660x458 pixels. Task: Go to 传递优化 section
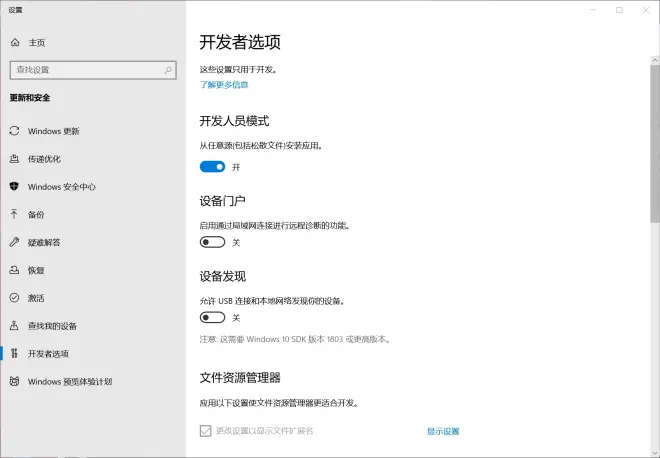pos(93,159)
